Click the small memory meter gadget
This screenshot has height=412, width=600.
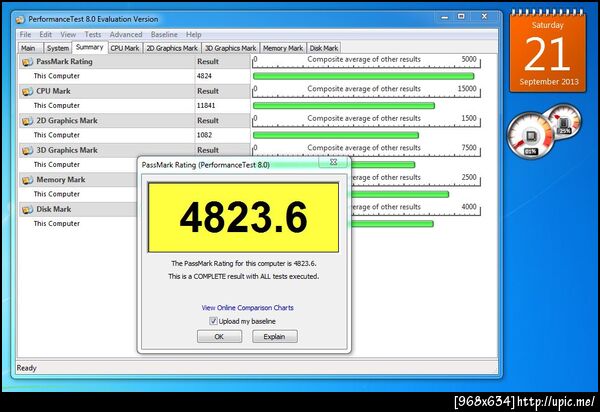pos(564,122)
